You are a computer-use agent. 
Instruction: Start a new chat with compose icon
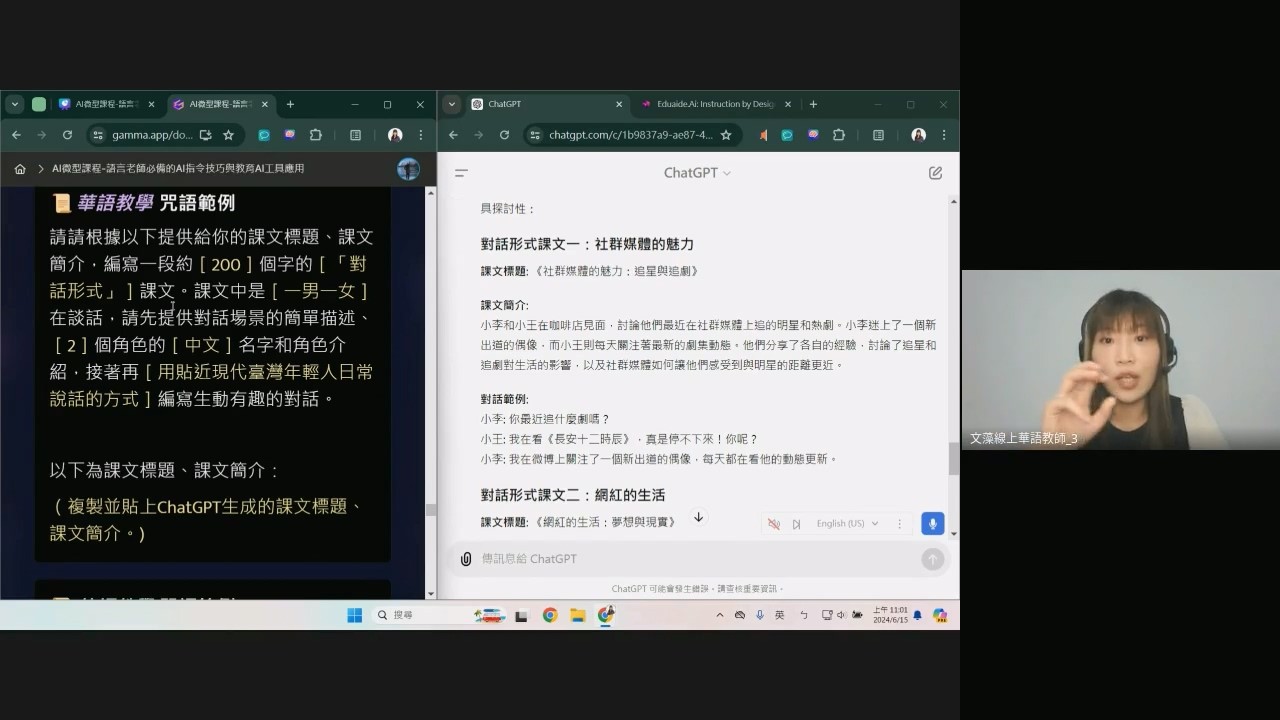(x=935, y=173)
